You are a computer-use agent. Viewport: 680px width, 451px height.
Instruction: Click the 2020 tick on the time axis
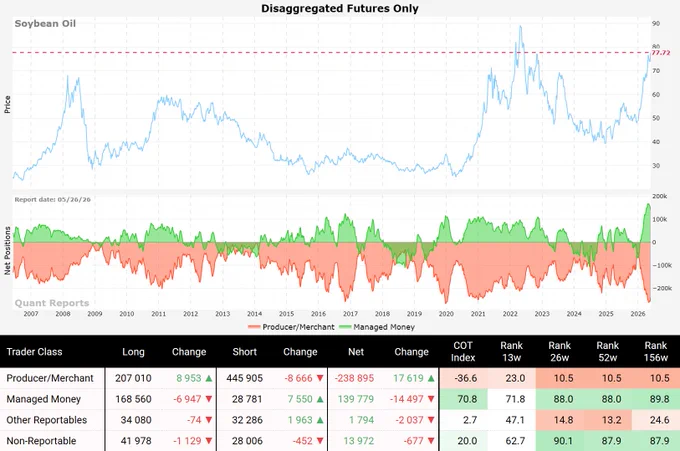click(446, 314)
